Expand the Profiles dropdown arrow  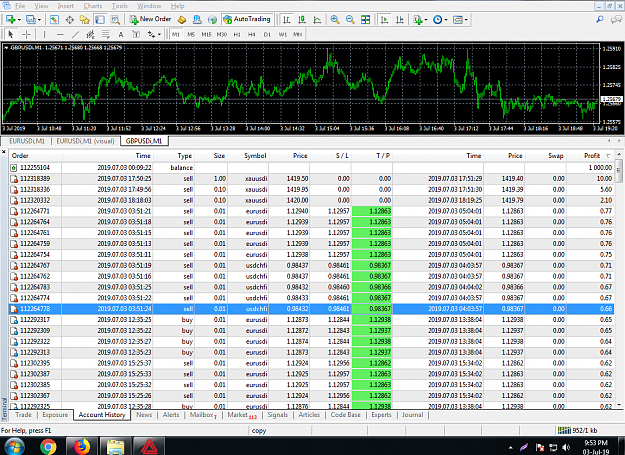(39, 20)
